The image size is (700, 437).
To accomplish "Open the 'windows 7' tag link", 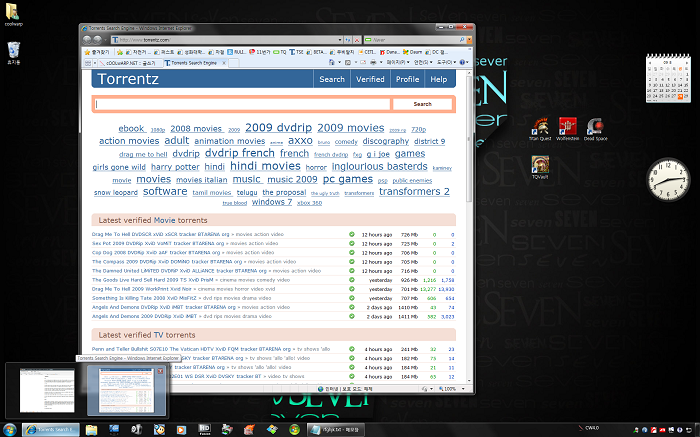I will (x=272, y=202).
